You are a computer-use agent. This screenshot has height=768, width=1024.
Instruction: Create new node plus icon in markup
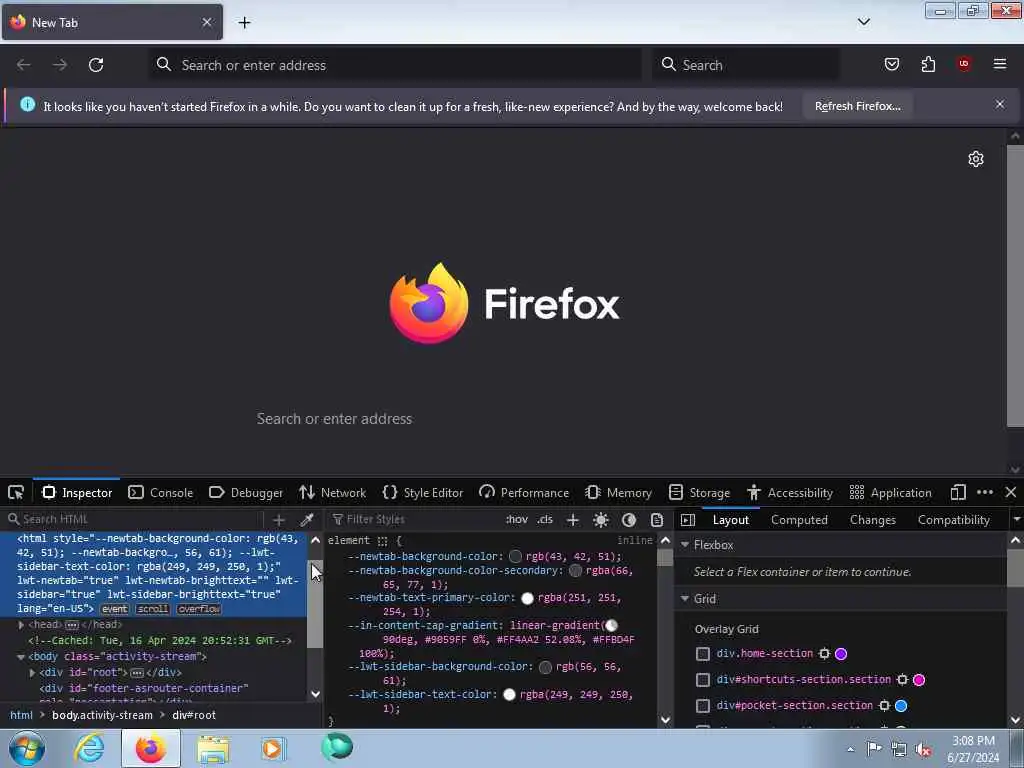(279, 520)
